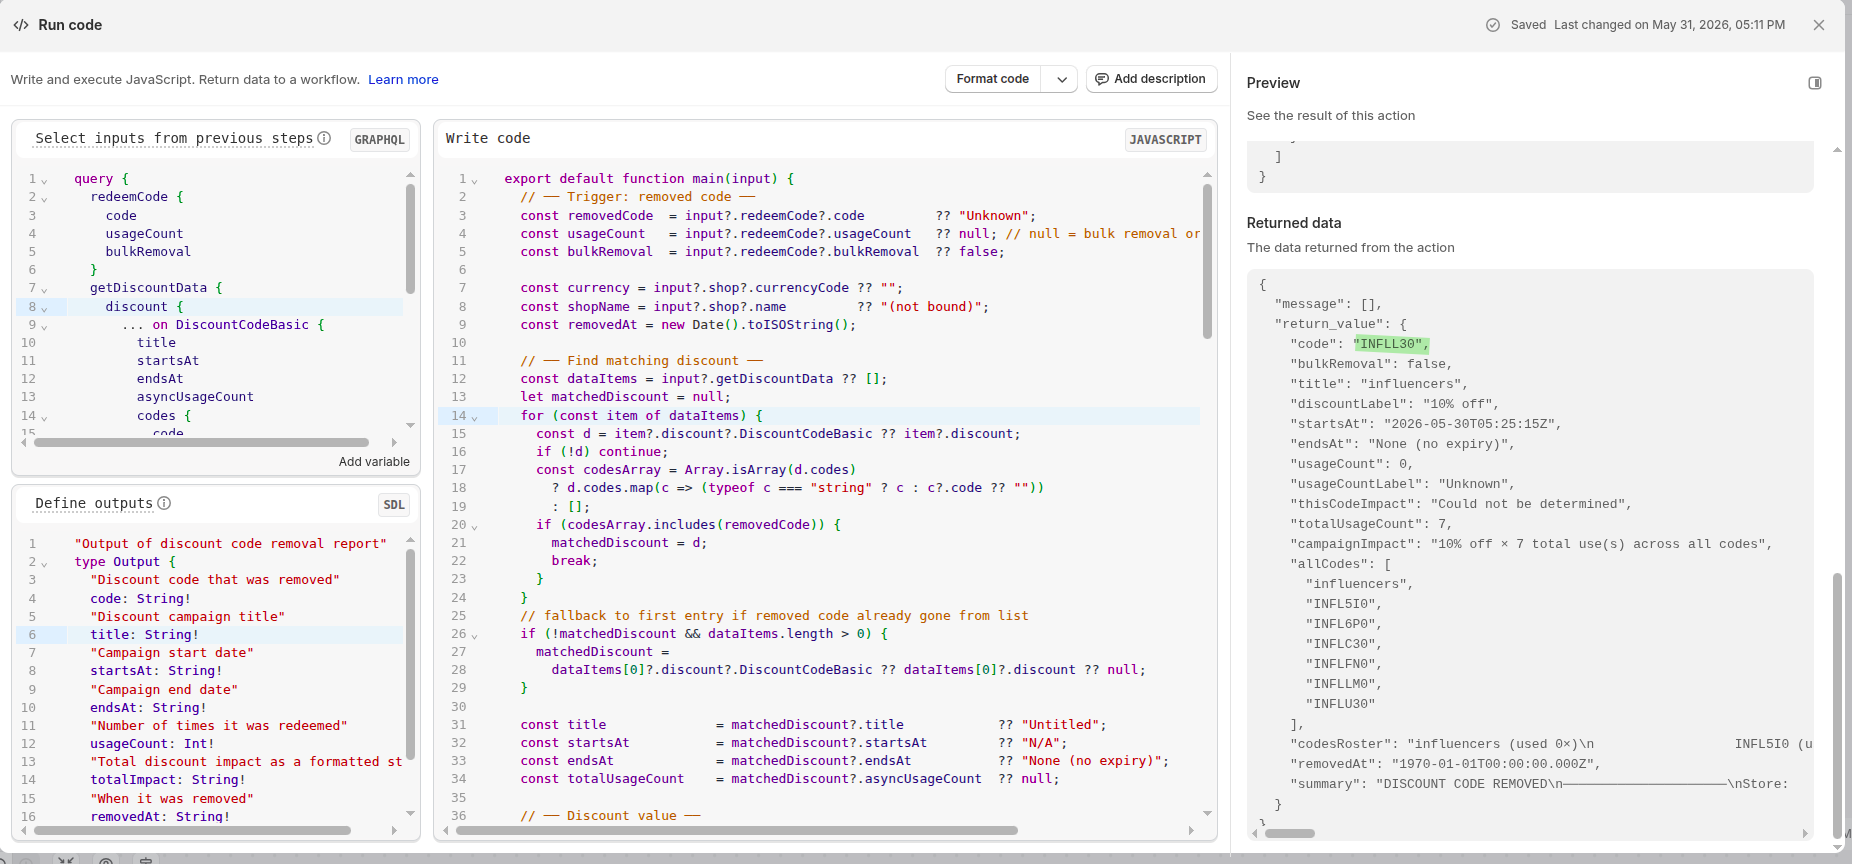Viewport: 1852px width, 864px height.
Task: Click the JAVASCRIPT language badge
Action: point(1165,140)
